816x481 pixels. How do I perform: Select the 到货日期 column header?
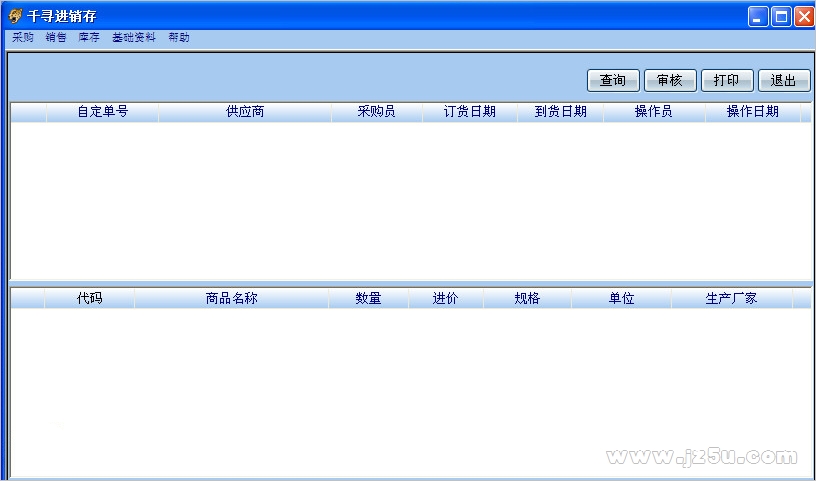pyautogui.click(x=560, y=112)
